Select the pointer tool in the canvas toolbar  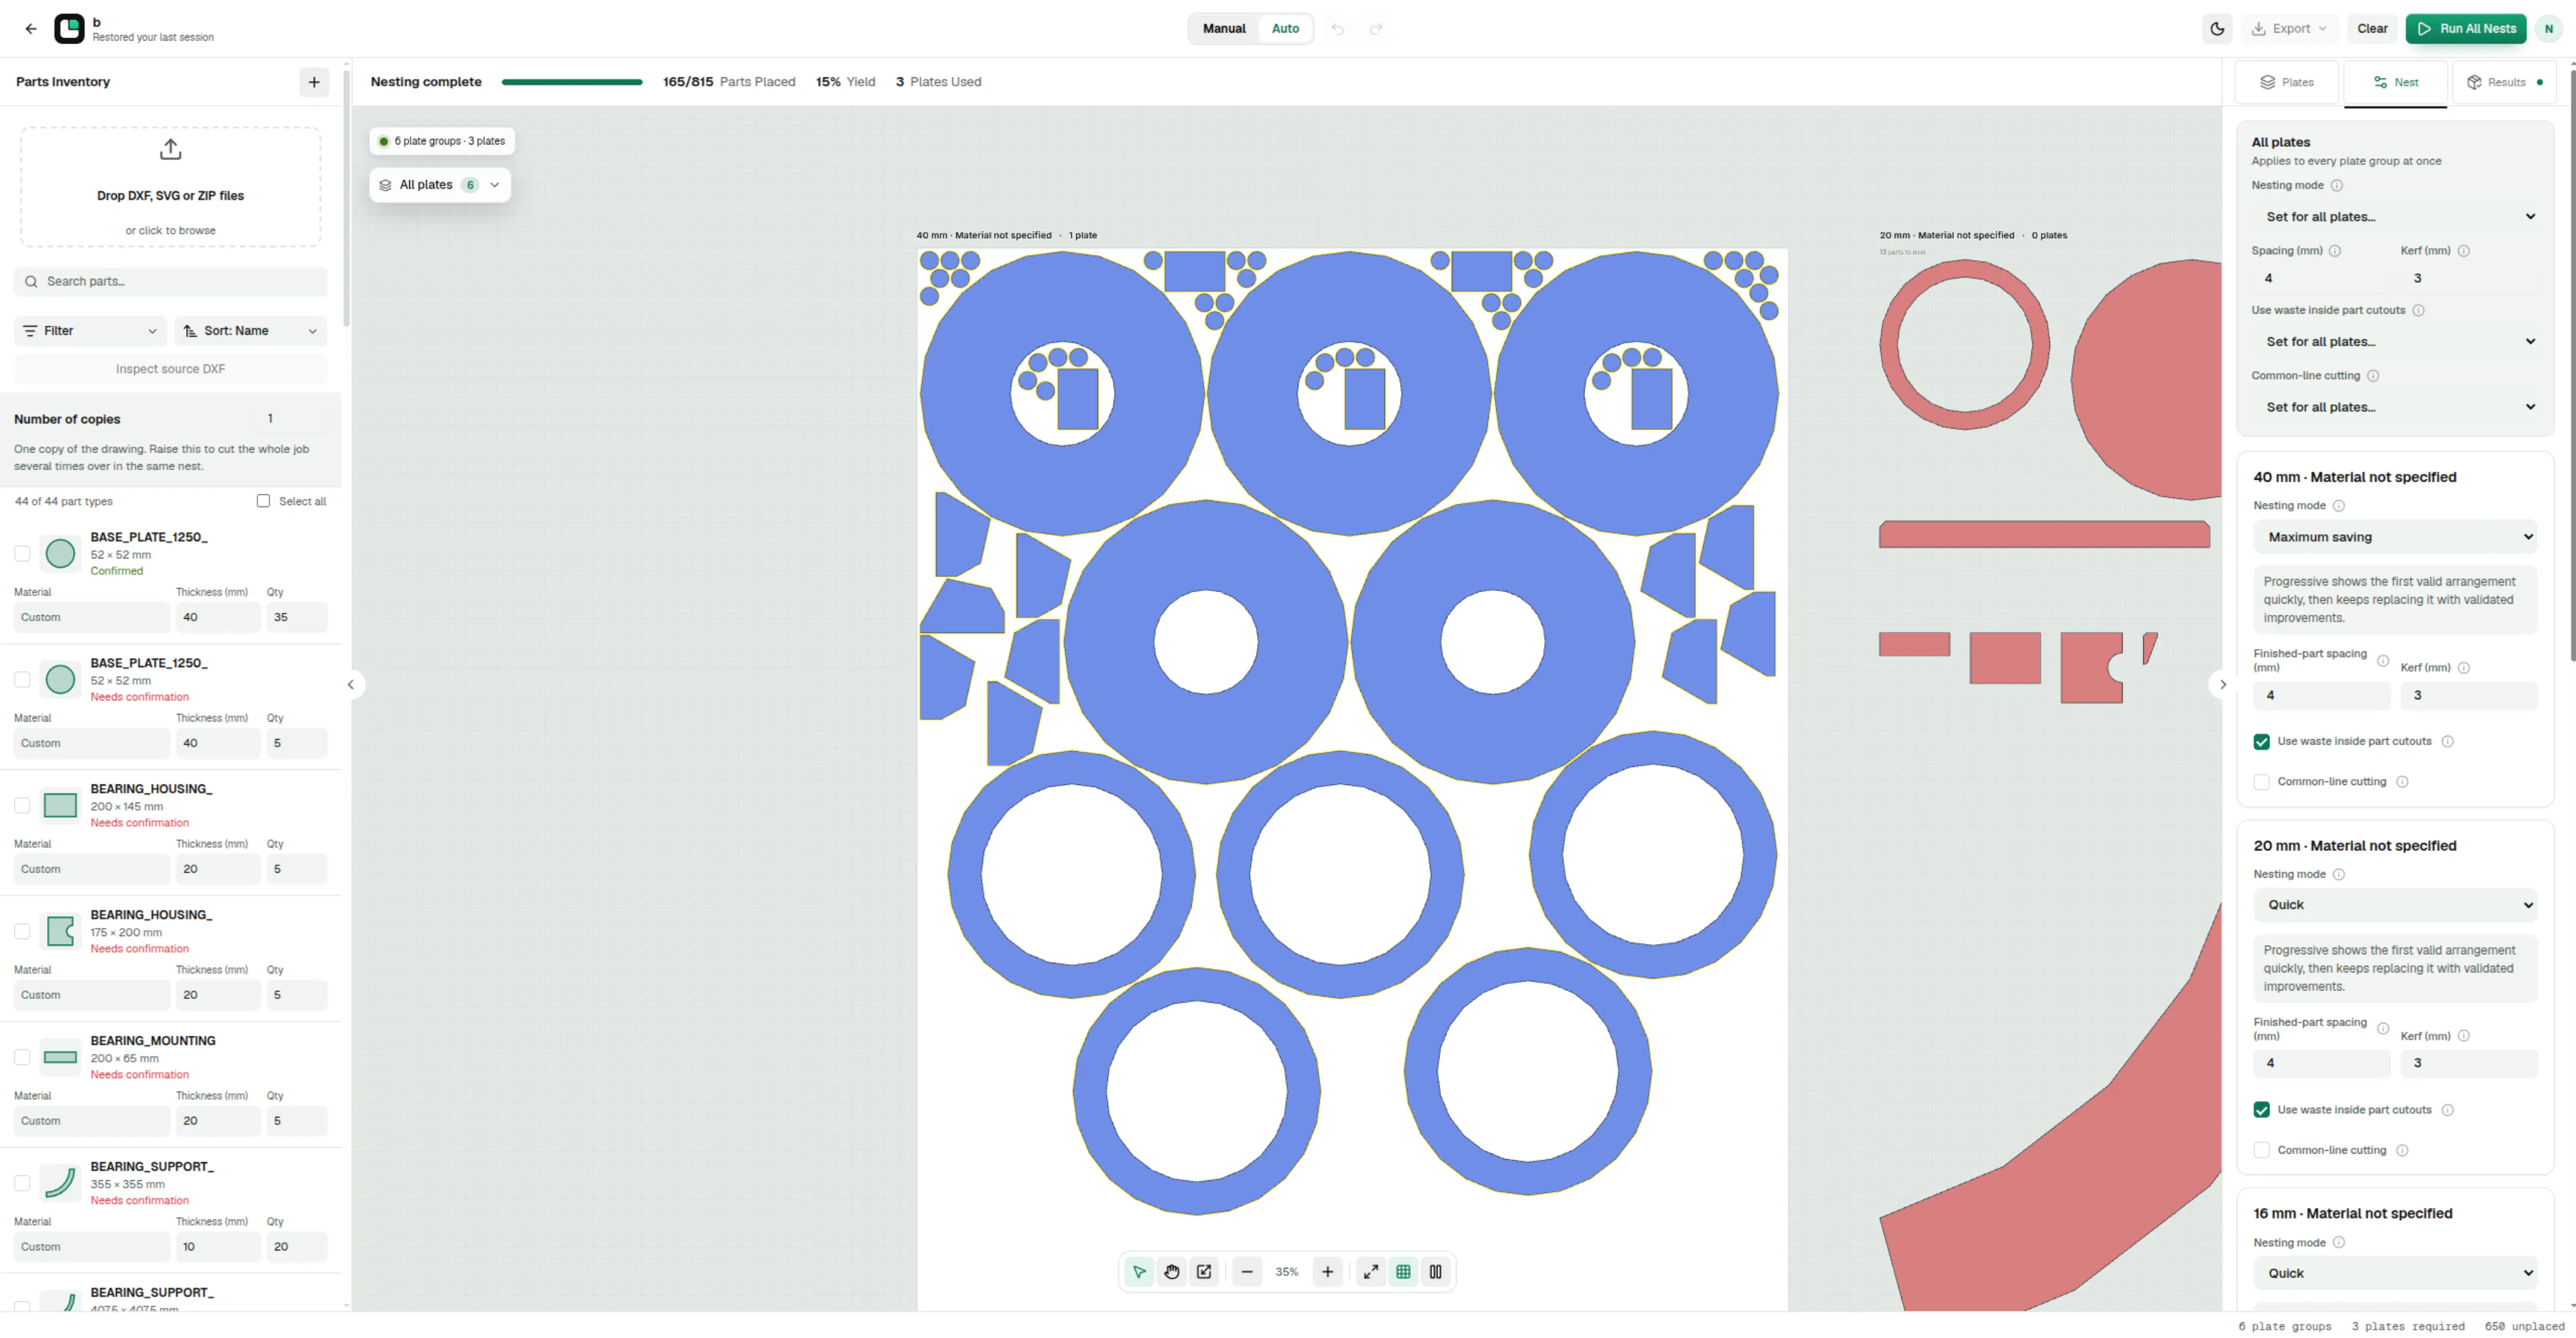(1139, 1272)
